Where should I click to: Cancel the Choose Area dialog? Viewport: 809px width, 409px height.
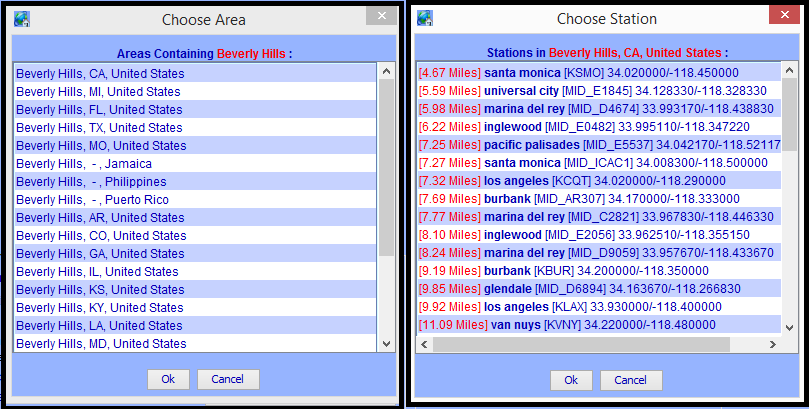228,379
